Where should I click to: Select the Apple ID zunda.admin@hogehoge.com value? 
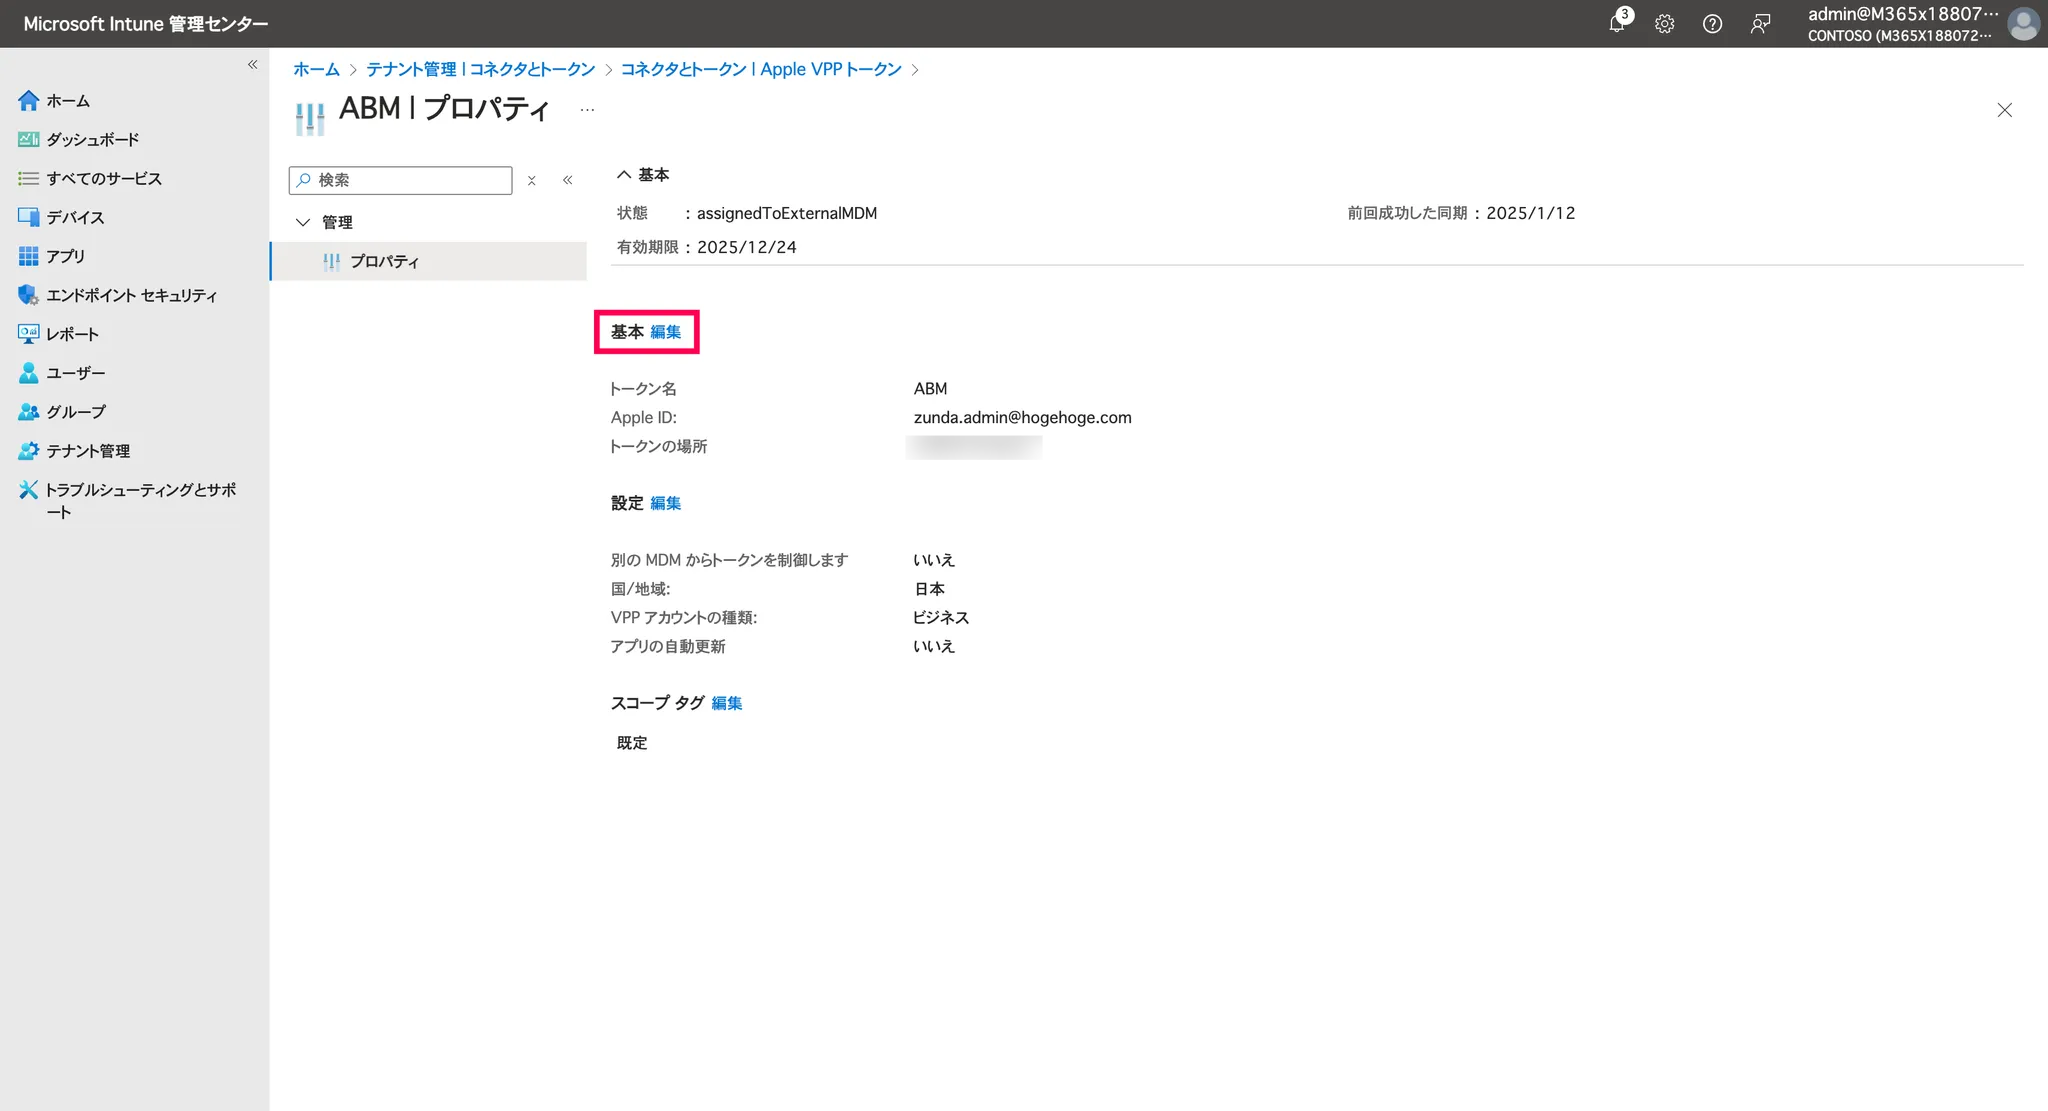pos(1023,418)
